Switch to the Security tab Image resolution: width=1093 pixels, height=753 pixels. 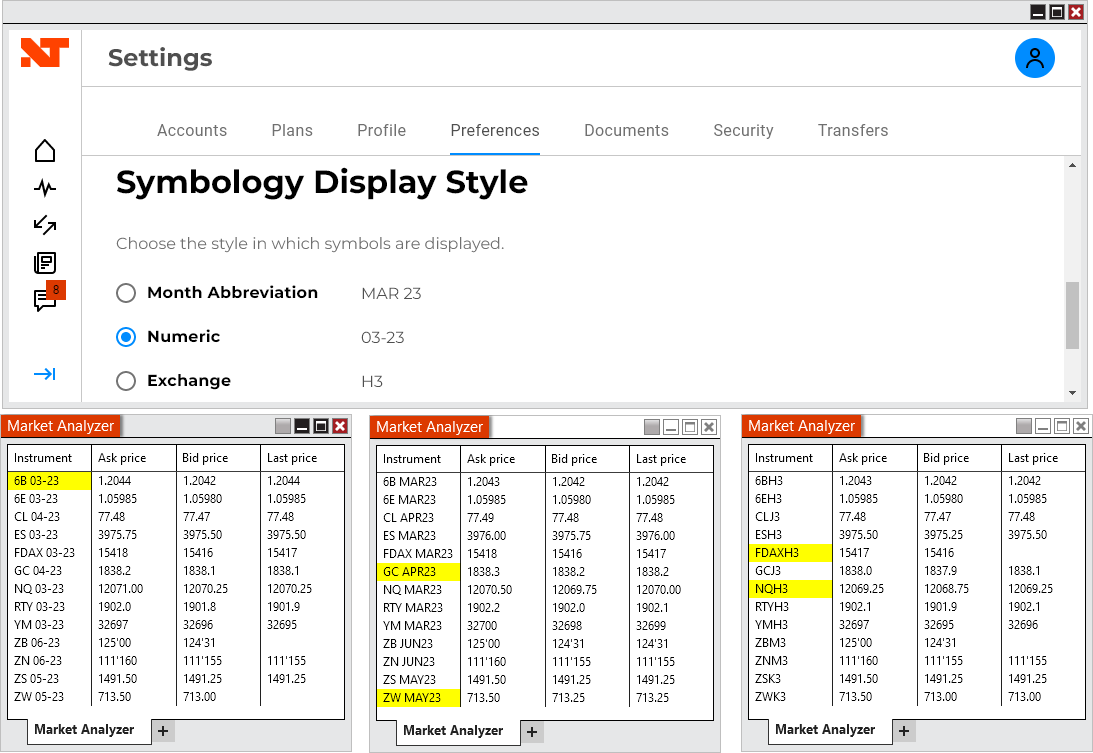click(x=743, y=131)
